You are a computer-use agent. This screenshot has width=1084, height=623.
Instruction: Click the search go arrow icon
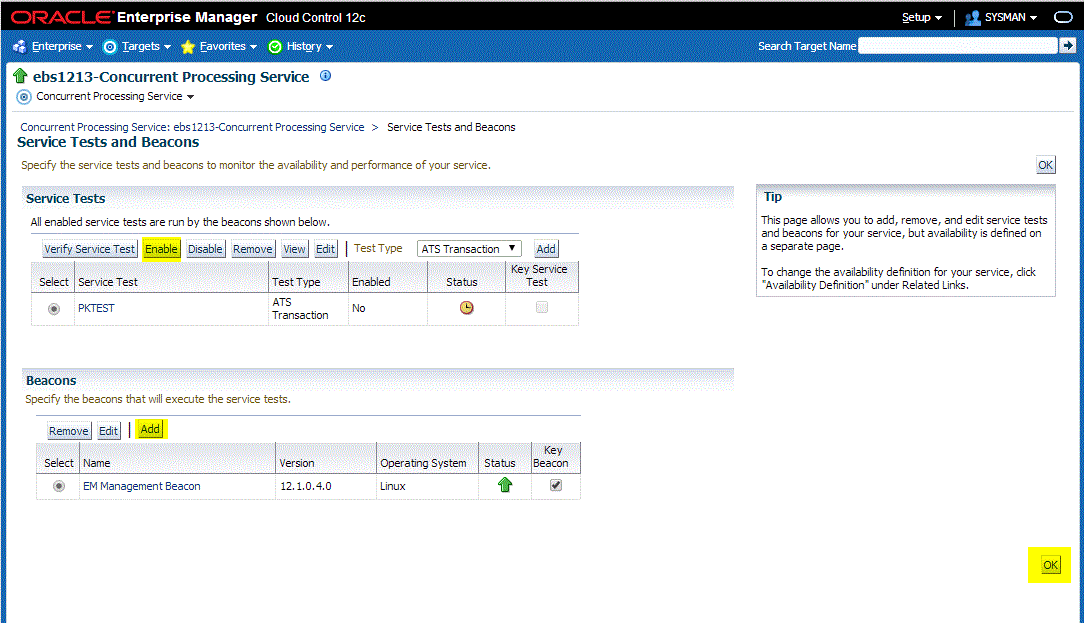(x=1068, y=46)
